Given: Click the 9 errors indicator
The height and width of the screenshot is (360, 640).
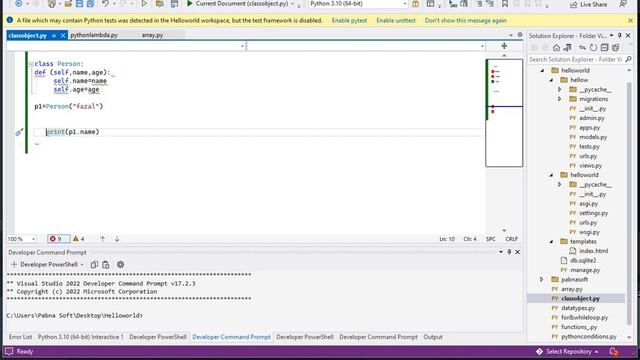Looking at the screenshot, I should point(58,239).
